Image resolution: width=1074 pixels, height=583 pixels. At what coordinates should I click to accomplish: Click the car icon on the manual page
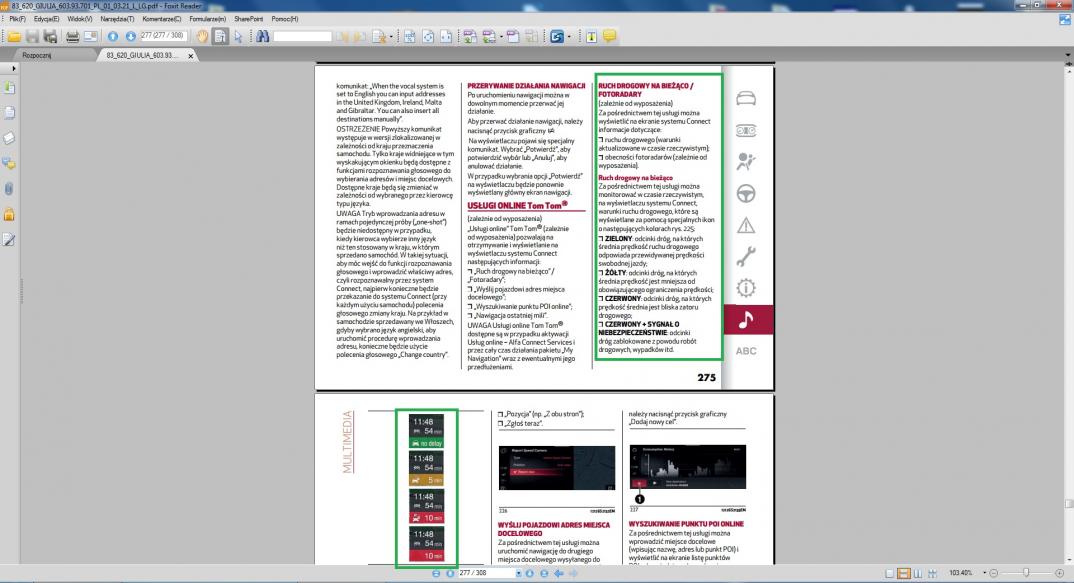746,99
